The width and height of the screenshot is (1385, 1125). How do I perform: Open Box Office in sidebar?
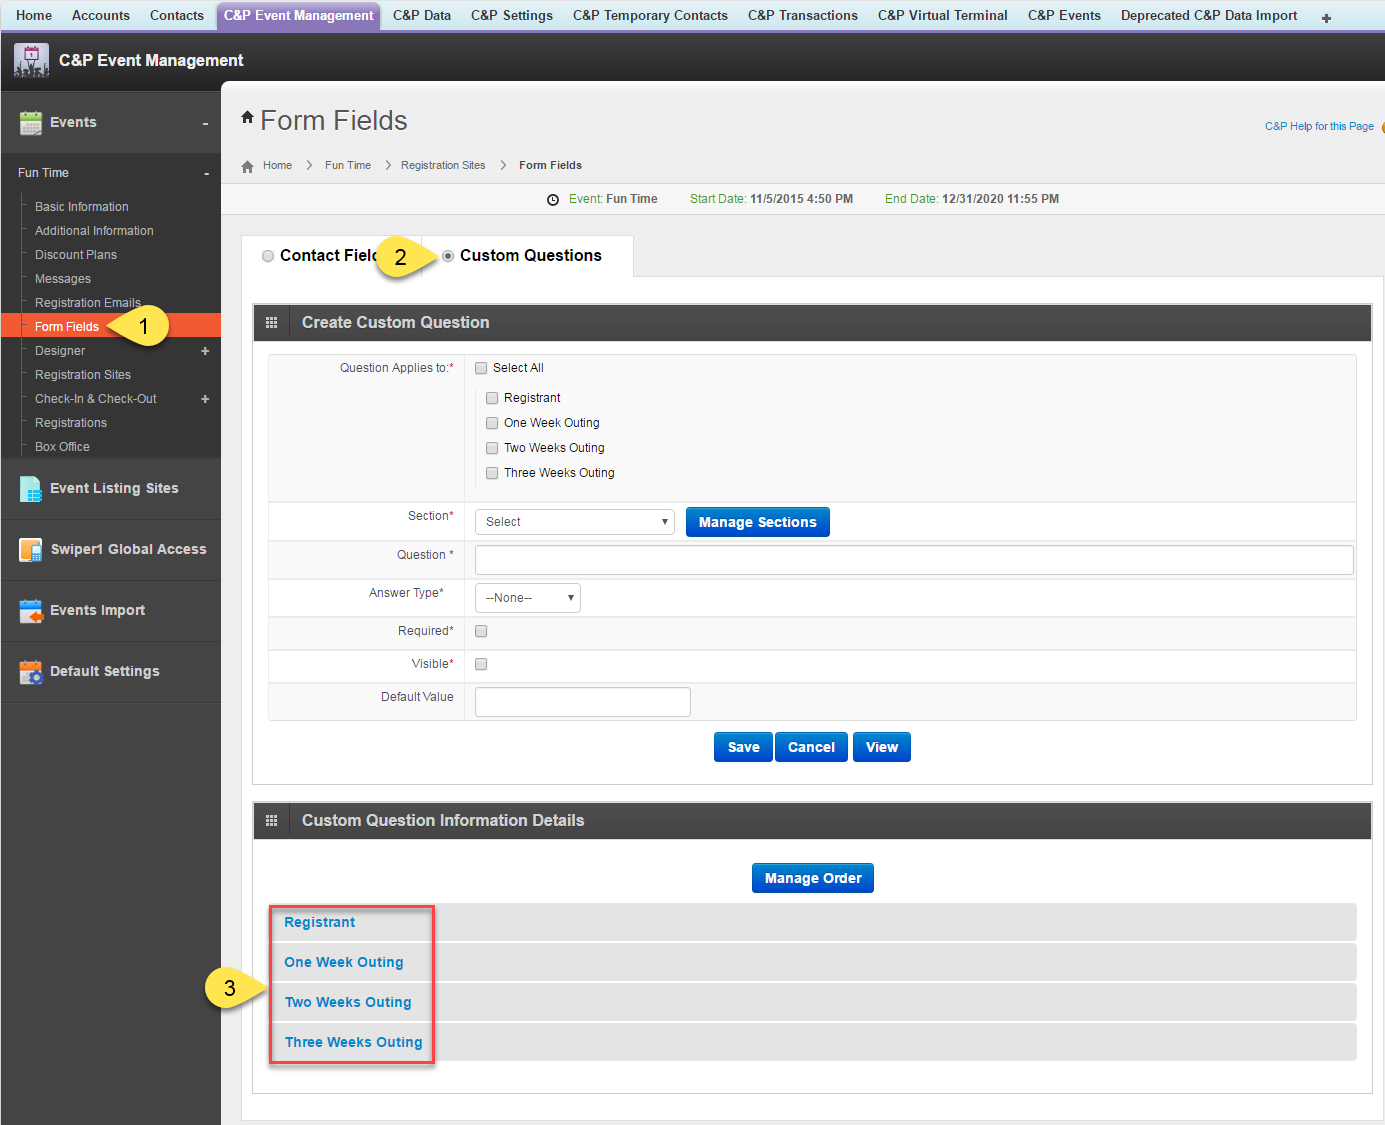click(x=62, y=447)
